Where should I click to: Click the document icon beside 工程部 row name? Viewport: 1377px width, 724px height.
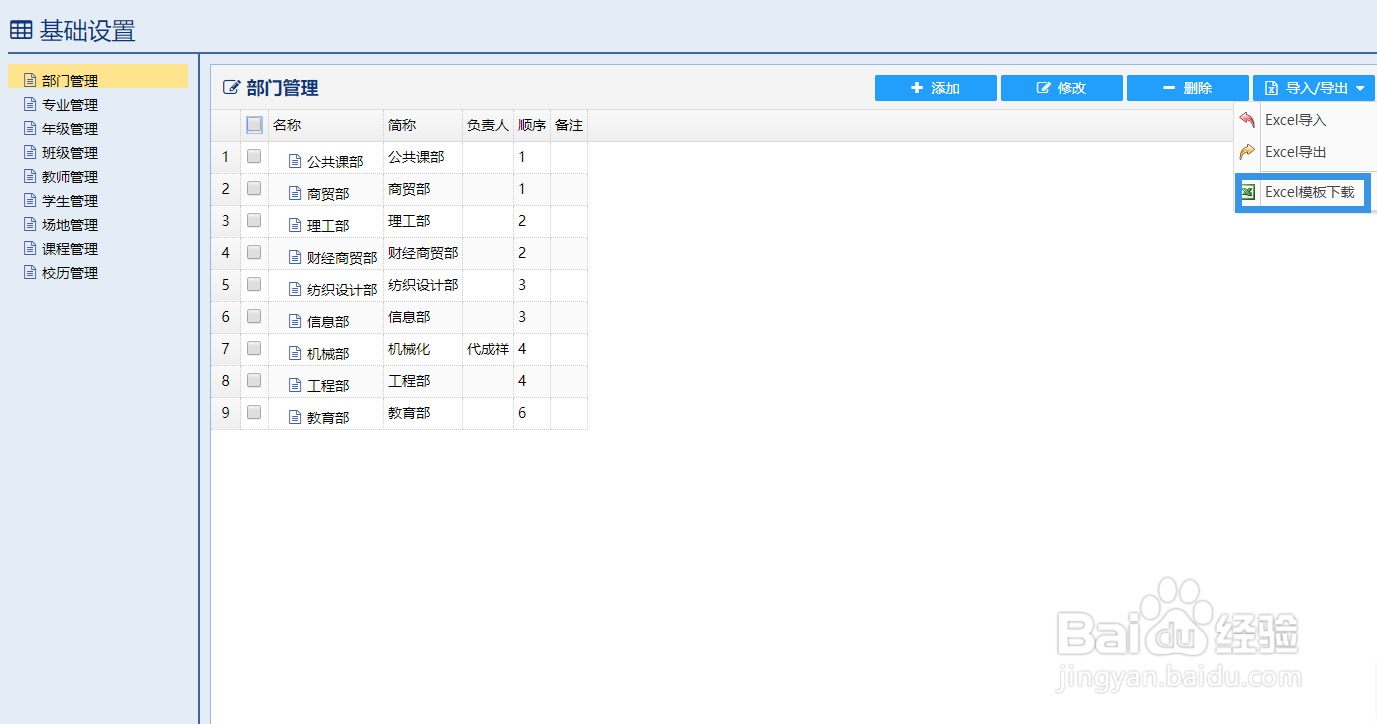click(295, 385)
